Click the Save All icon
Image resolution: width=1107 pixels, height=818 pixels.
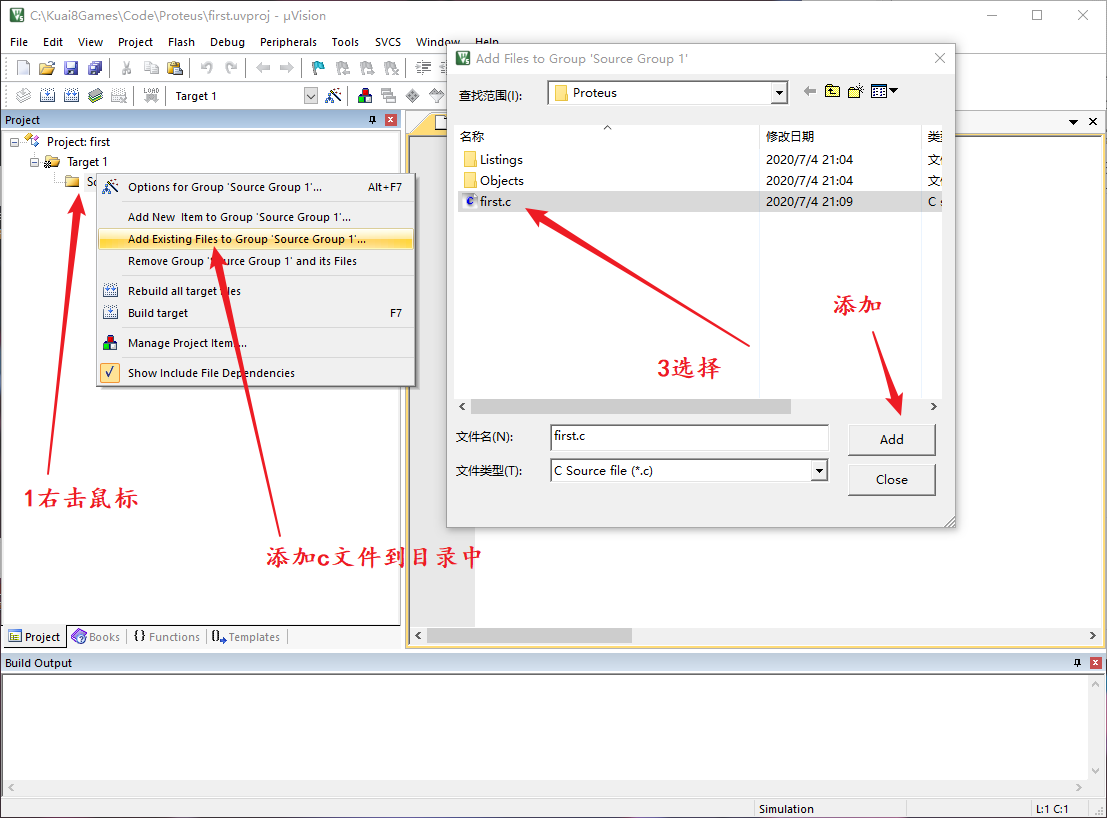pos(95,68)
